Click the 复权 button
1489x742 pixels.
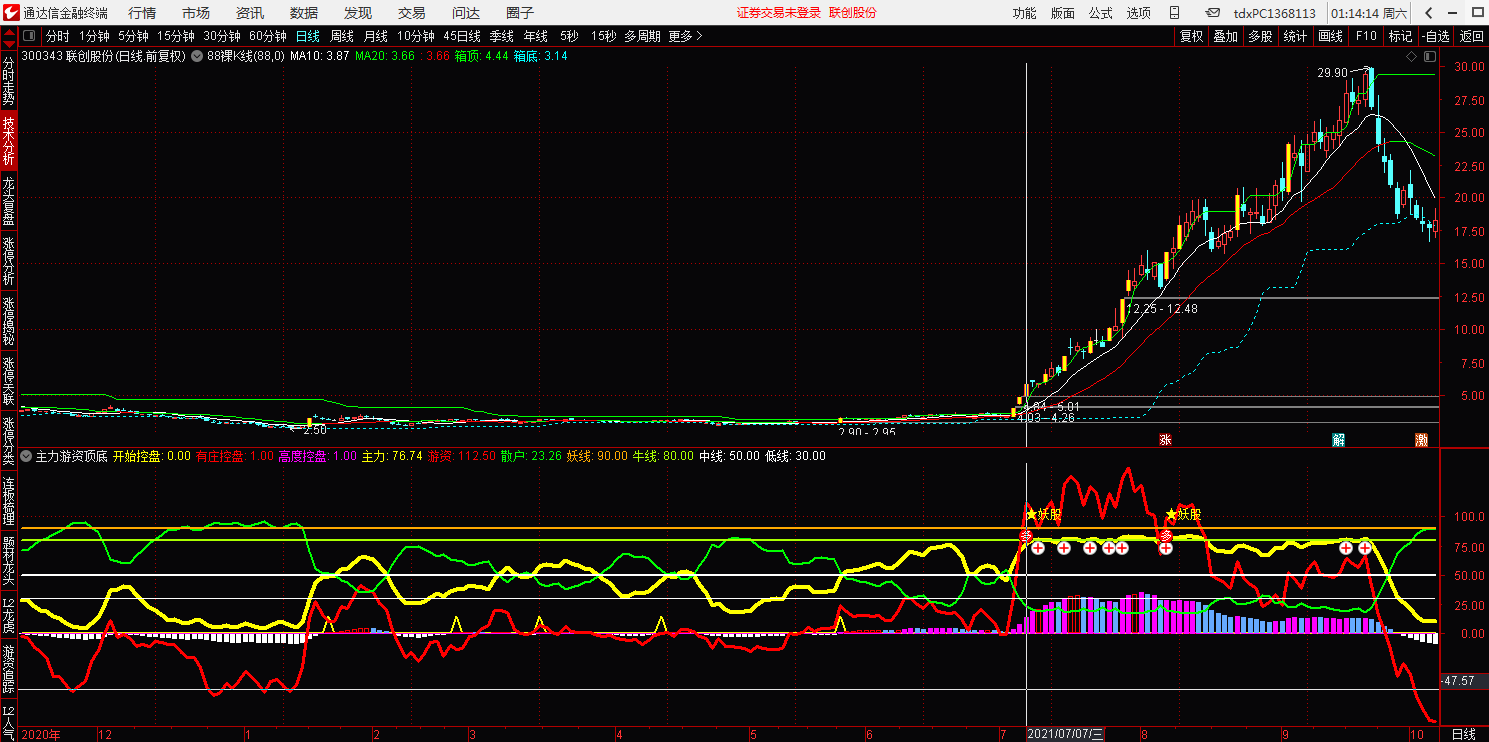coord(1191,36)
